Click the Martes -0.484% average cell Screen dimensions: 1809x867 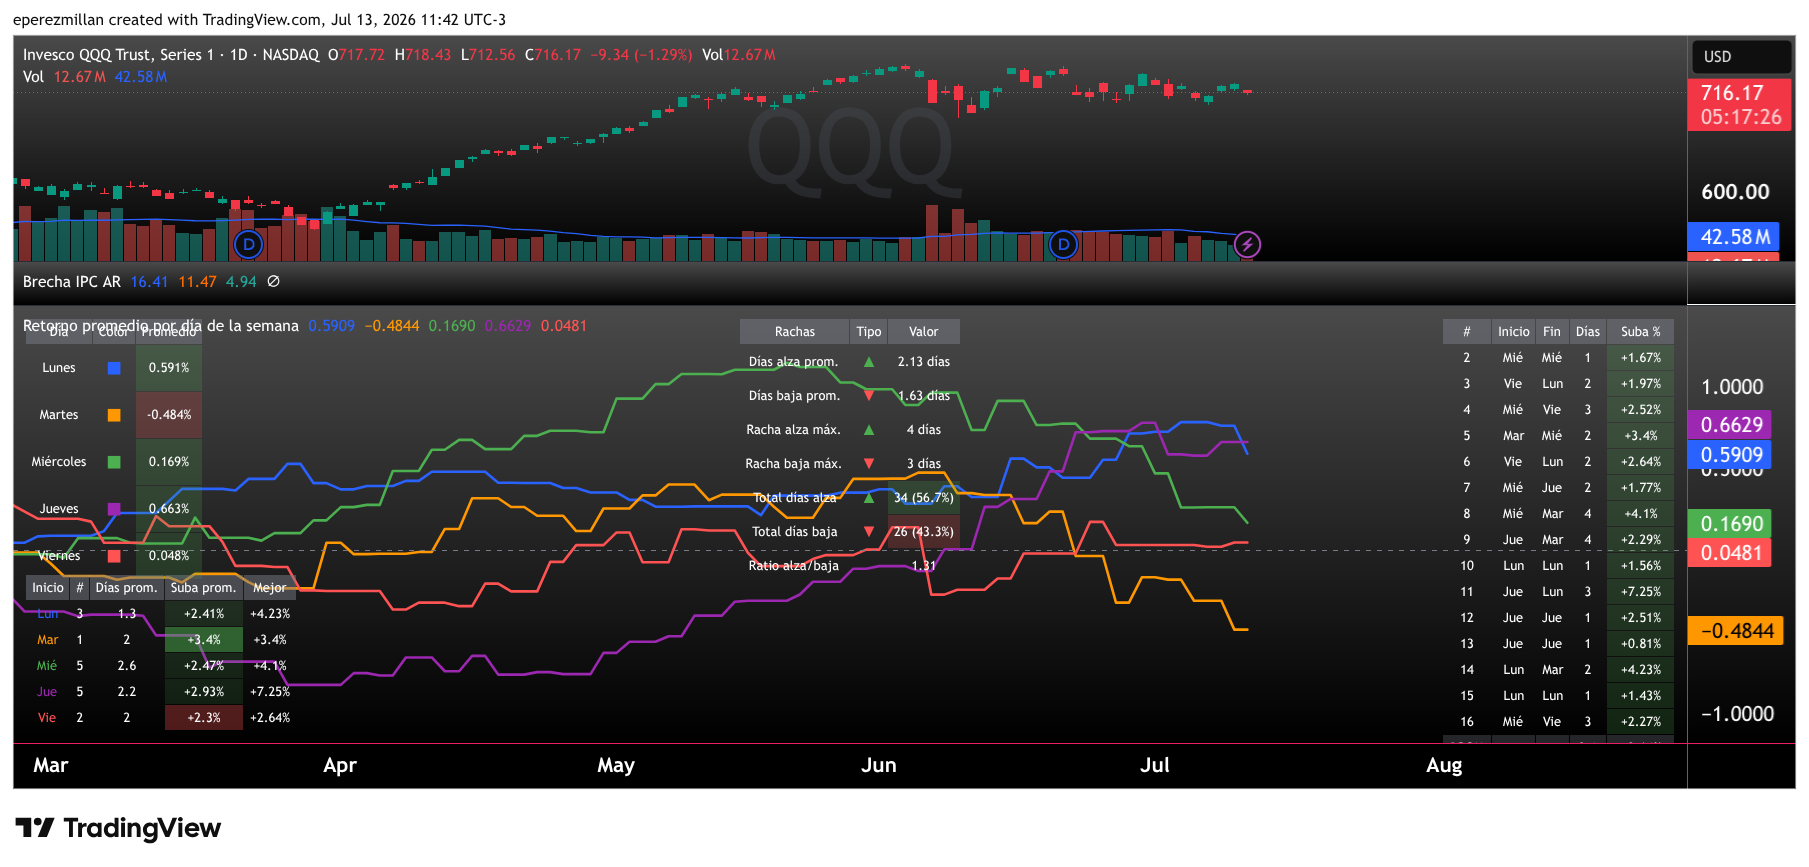[x=169, y=415]
